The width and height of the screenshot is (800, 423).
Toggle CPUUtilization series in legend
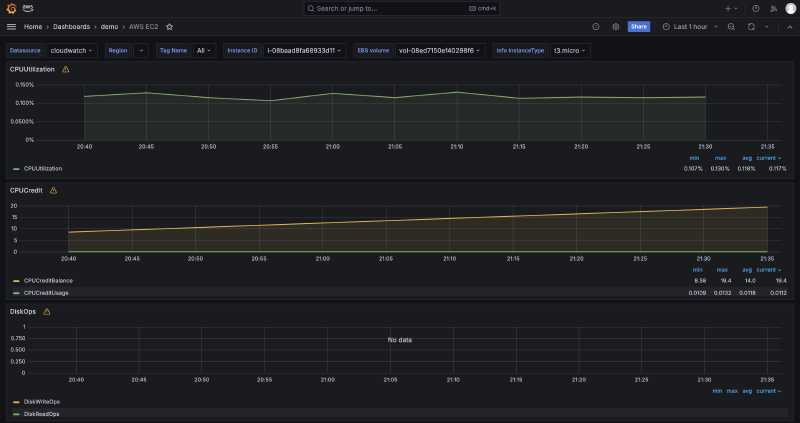(43, 168)
